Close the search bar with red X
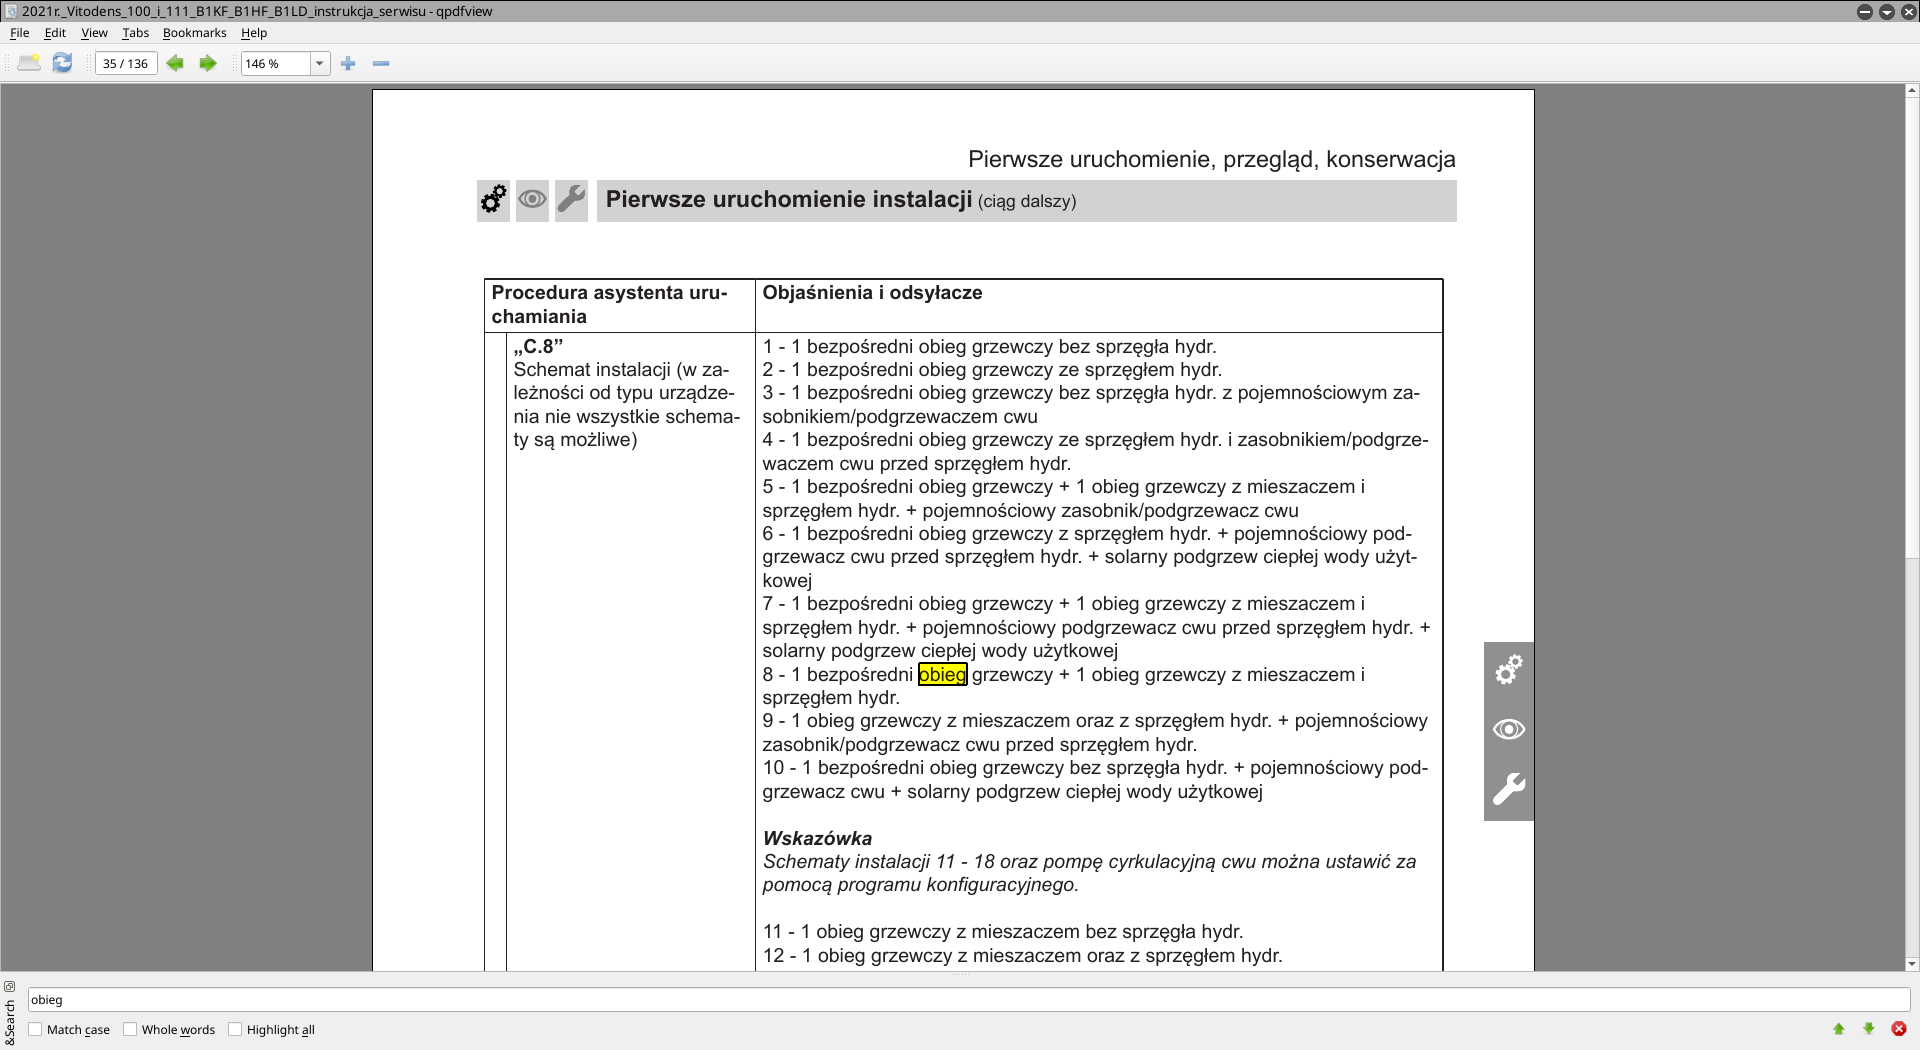Screen dimensions: 1920x1050 coord(1899,1028)
